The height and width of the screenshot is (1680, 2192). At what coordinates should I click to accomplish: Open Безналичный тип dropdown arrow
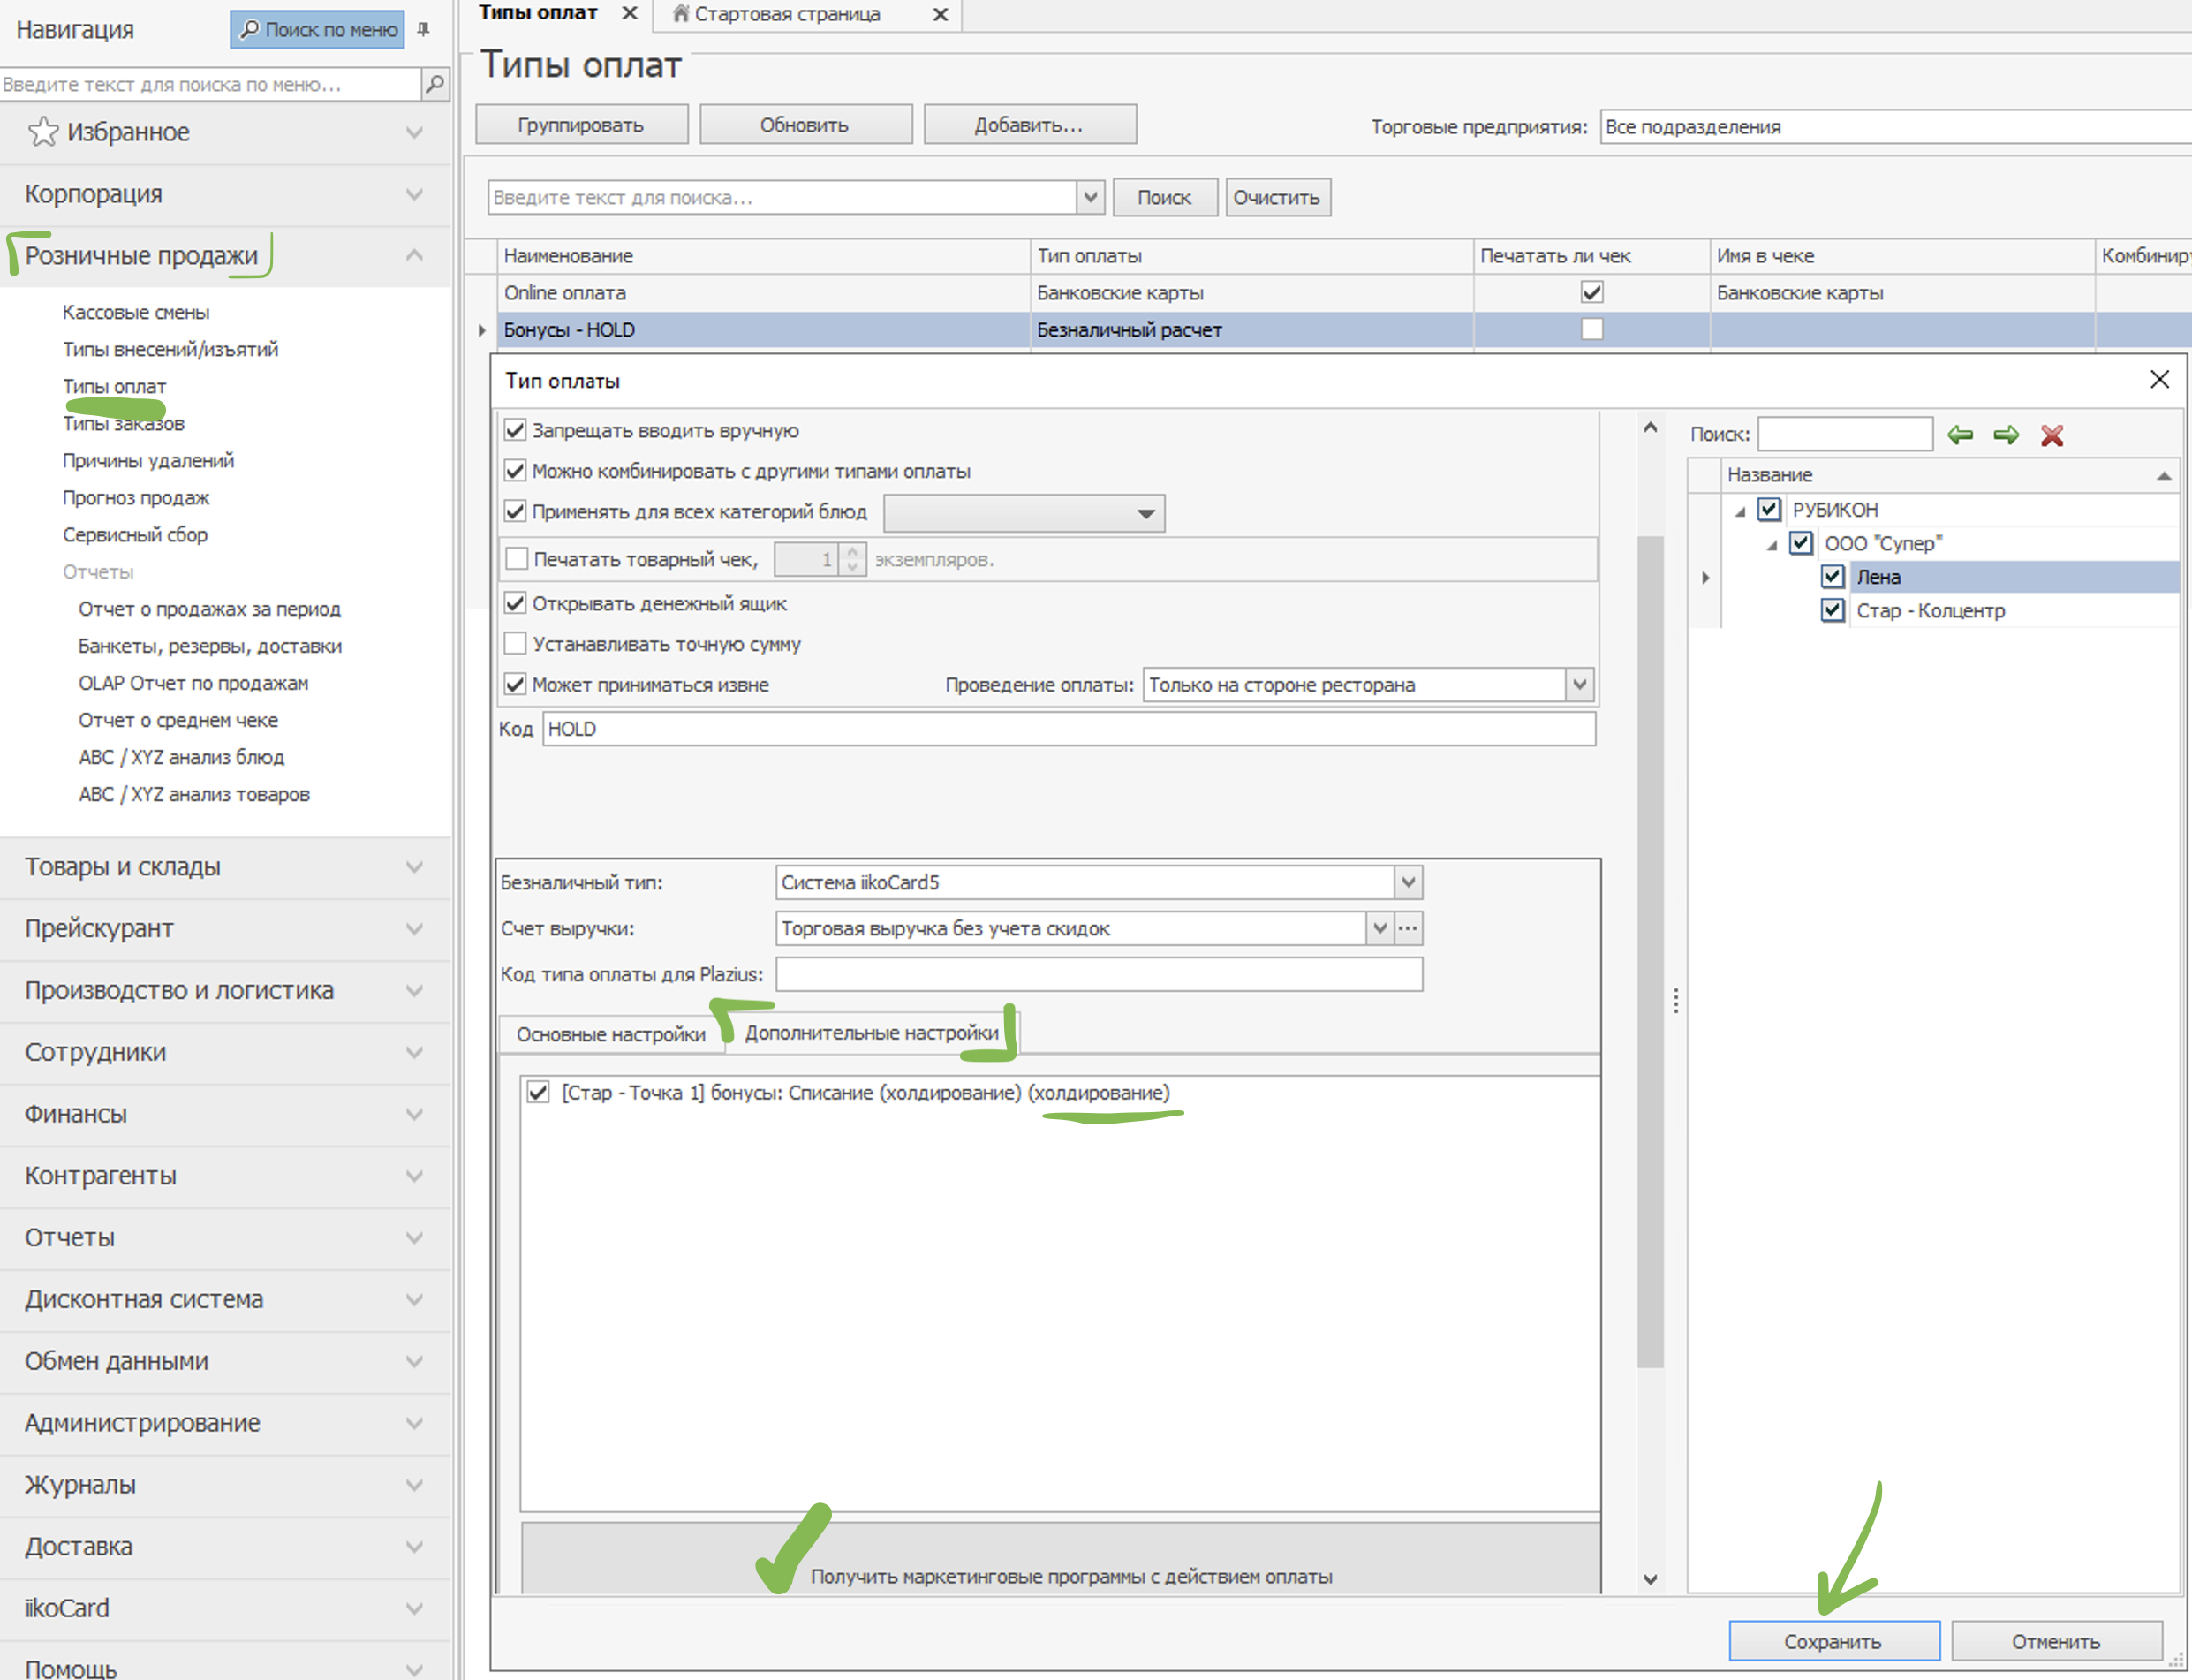(1408, 882)
